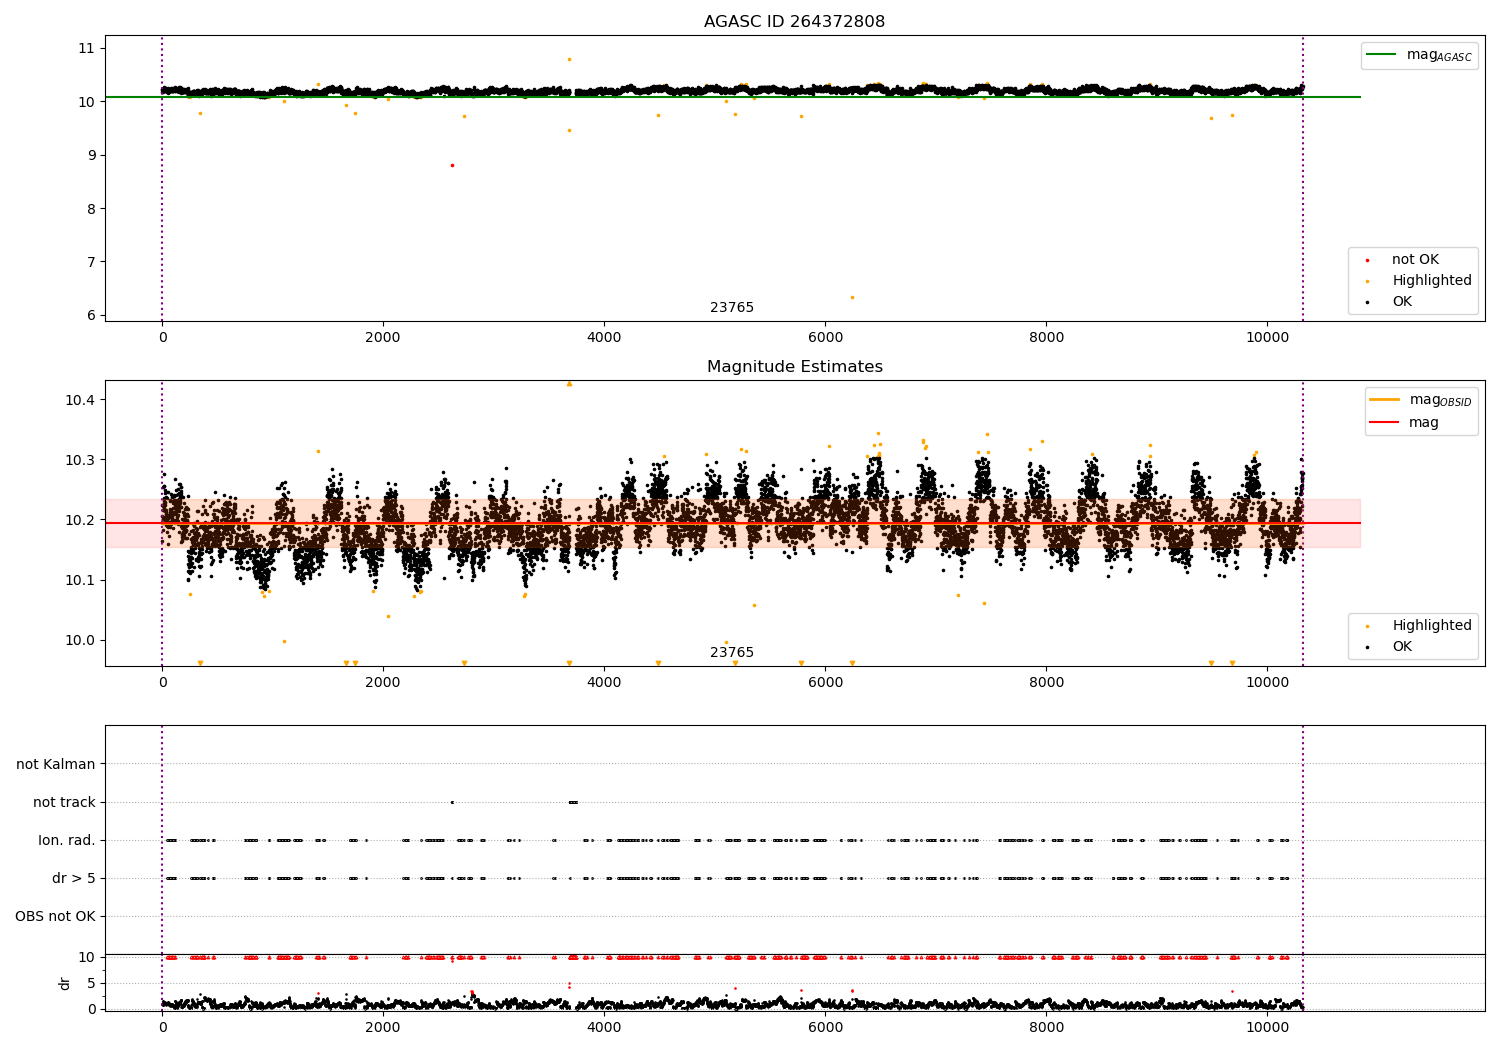Select the orange mag OBSID legend line

[1385, 400]
